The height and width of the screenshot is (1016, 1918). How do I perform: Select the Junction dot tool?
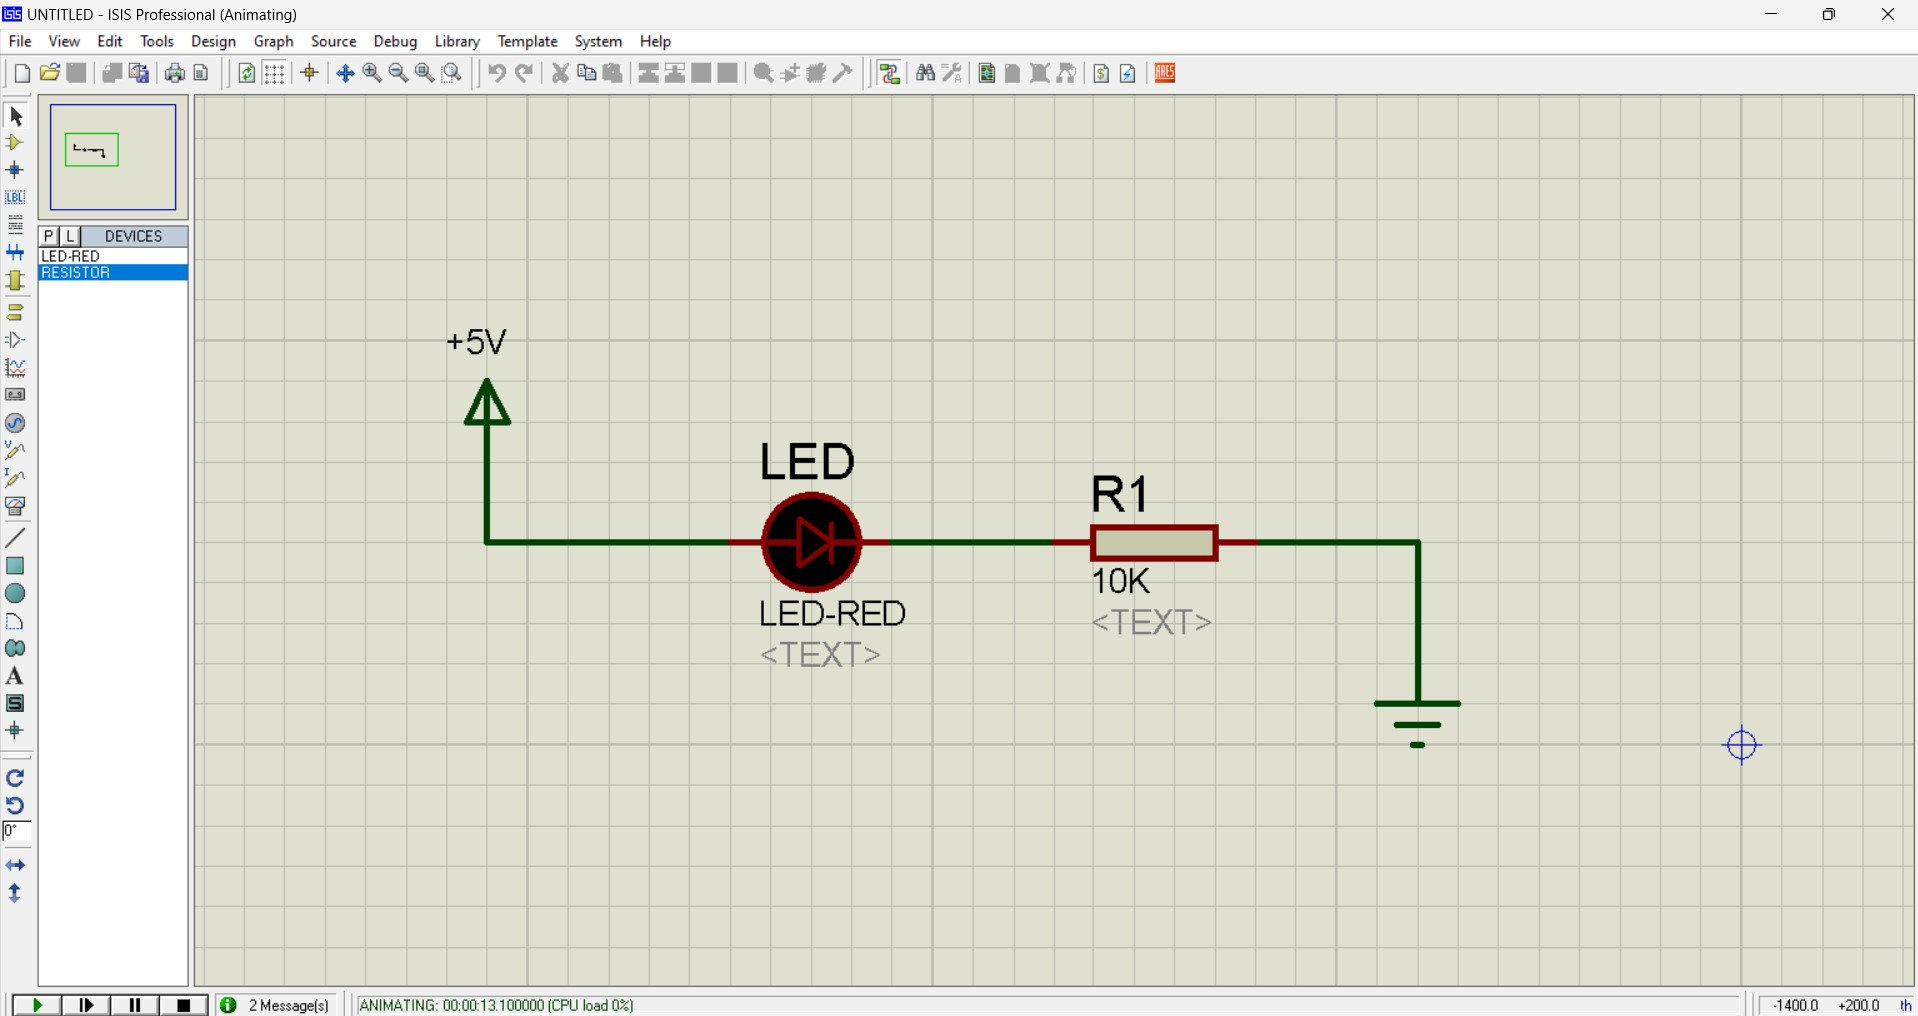pos(15,170)
